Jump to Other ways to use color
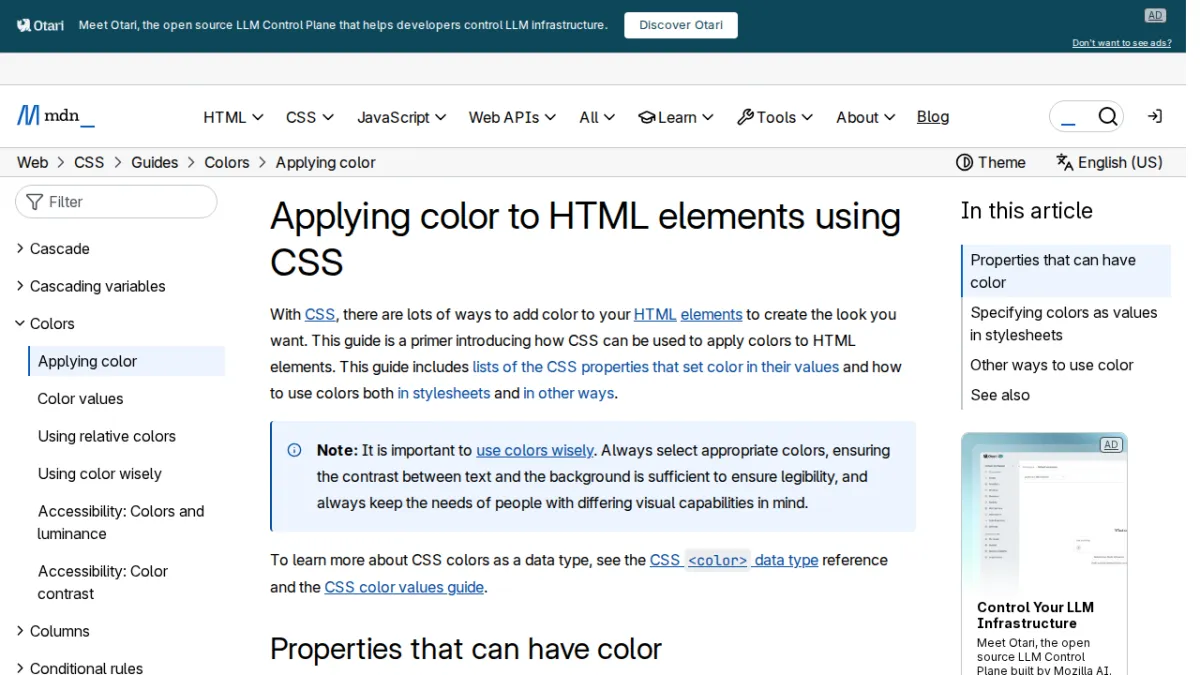Image resolution: width=1200 pixels, height=675 pixels. (1052, 365)
